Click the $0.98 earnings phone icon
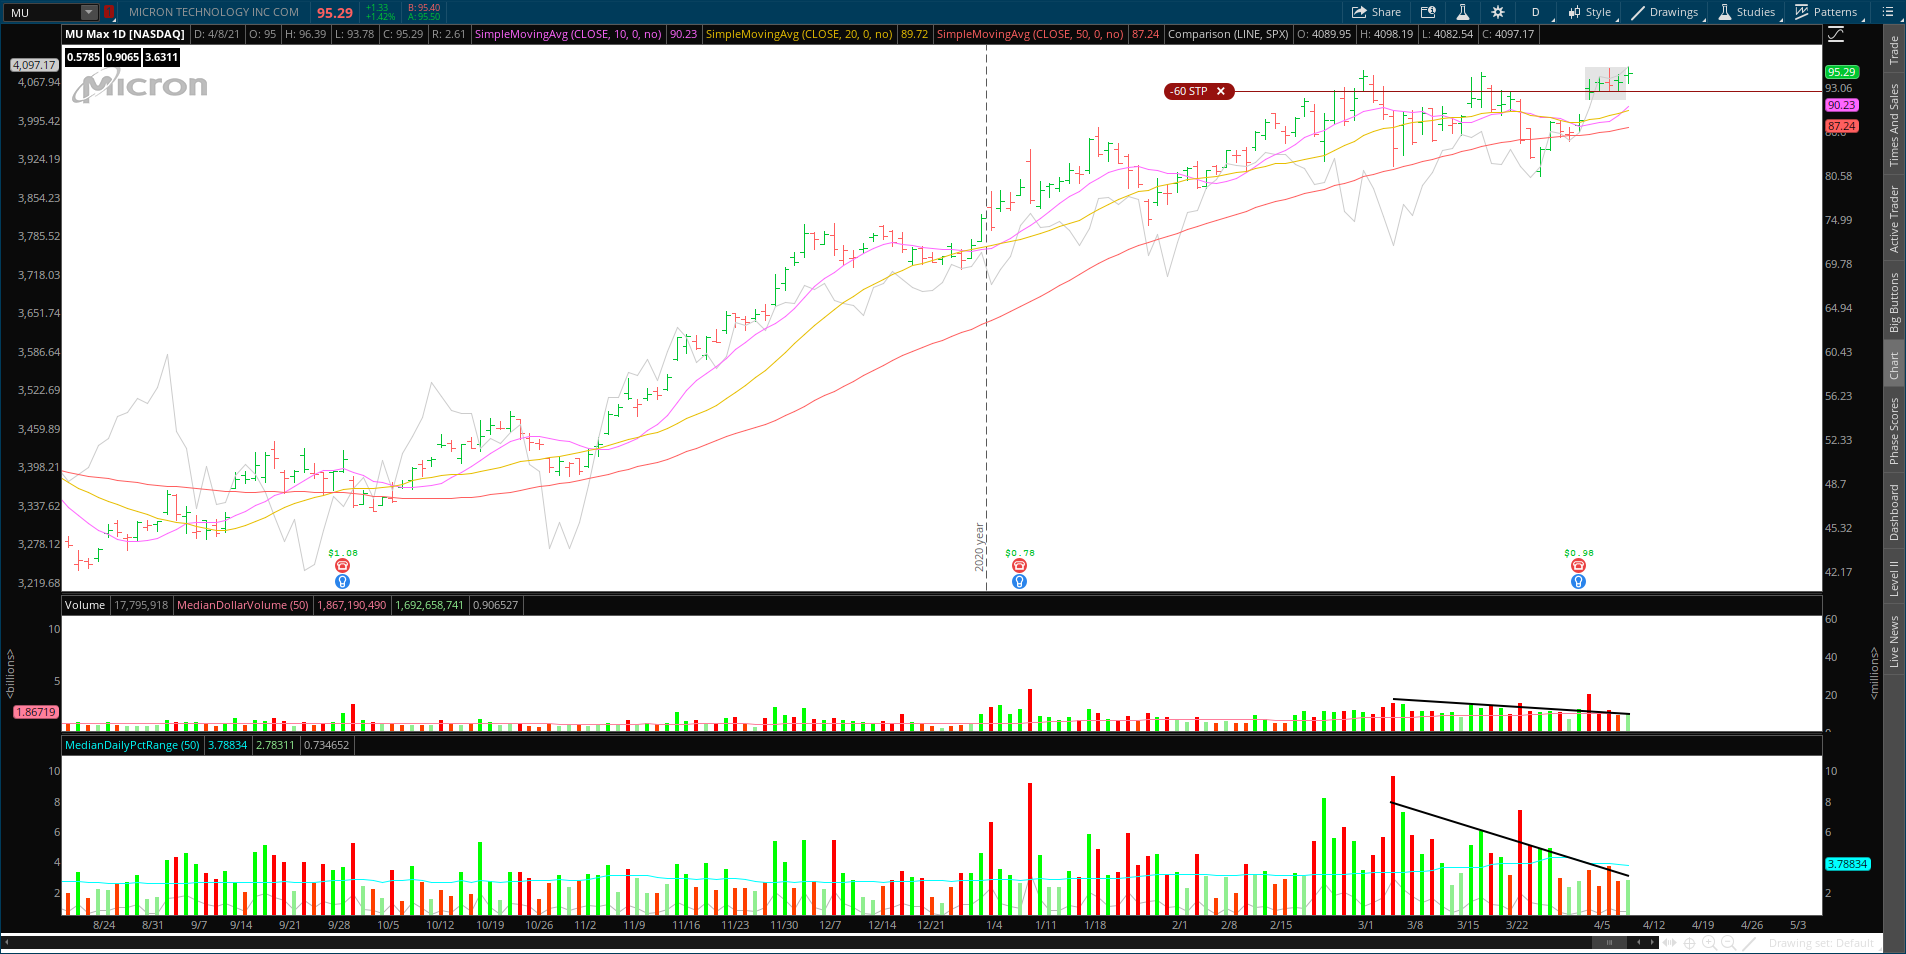This screenshot has width=1906, height=954. pos(1578,566)
